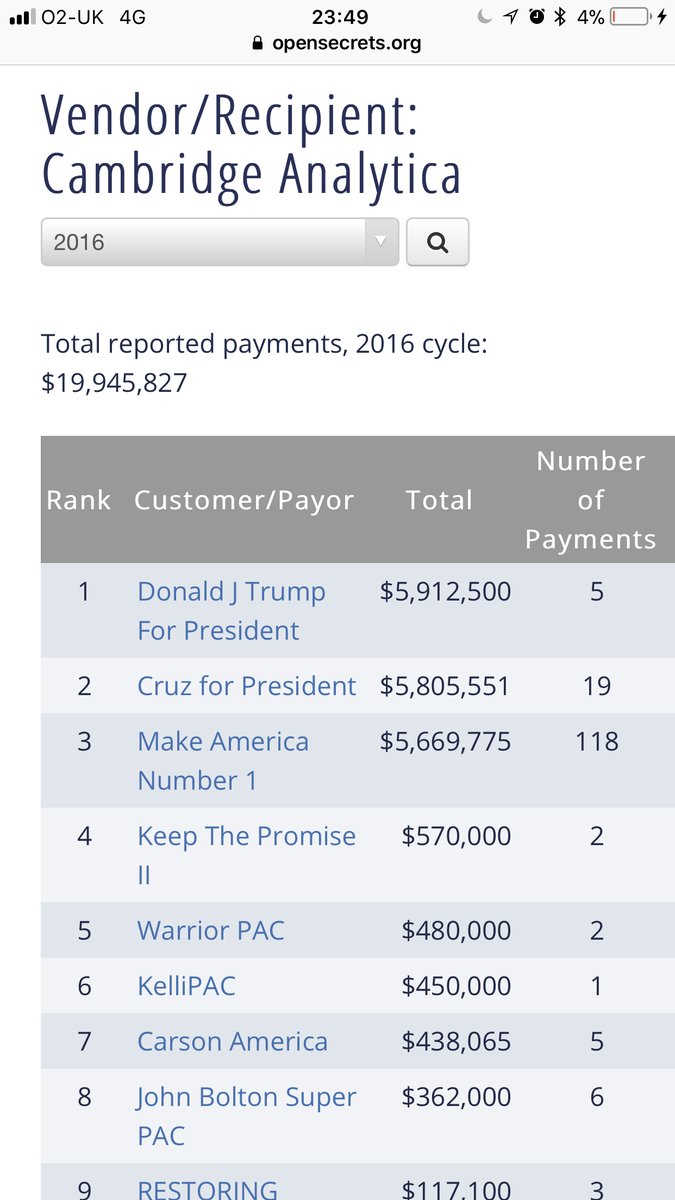Sort by the Total column header
675x1200 pixels.
click(x=439, y=500)
